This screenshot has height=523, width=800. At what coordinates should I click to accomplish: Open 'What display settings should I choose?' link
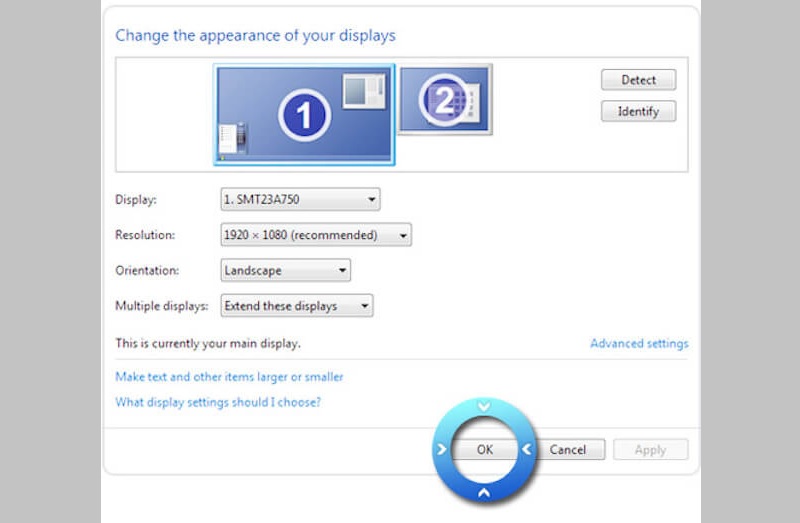point(218,402)
